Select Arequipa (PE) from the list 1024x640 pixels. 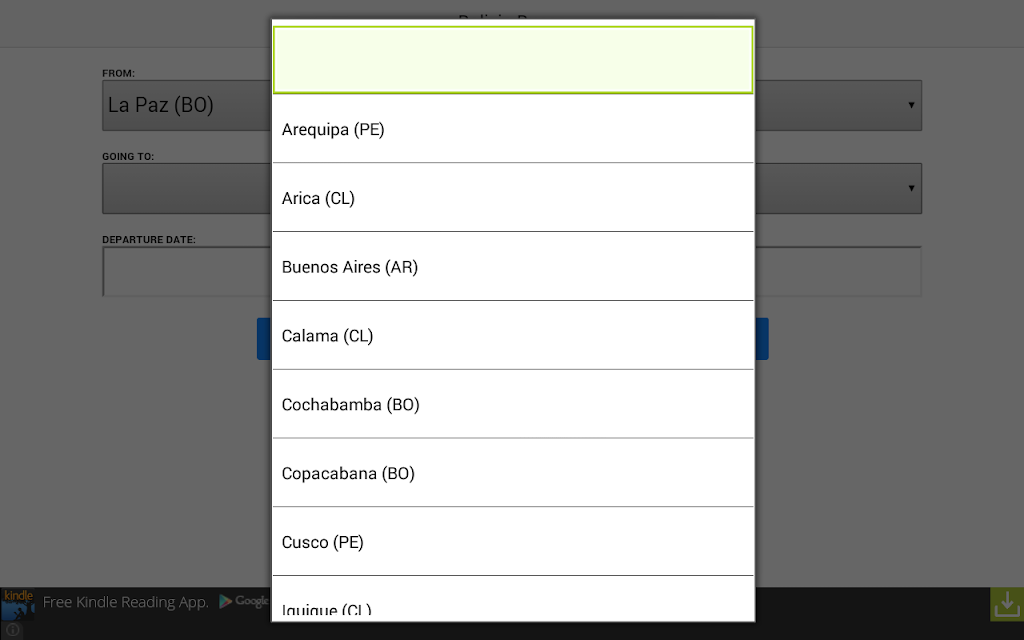513,129
